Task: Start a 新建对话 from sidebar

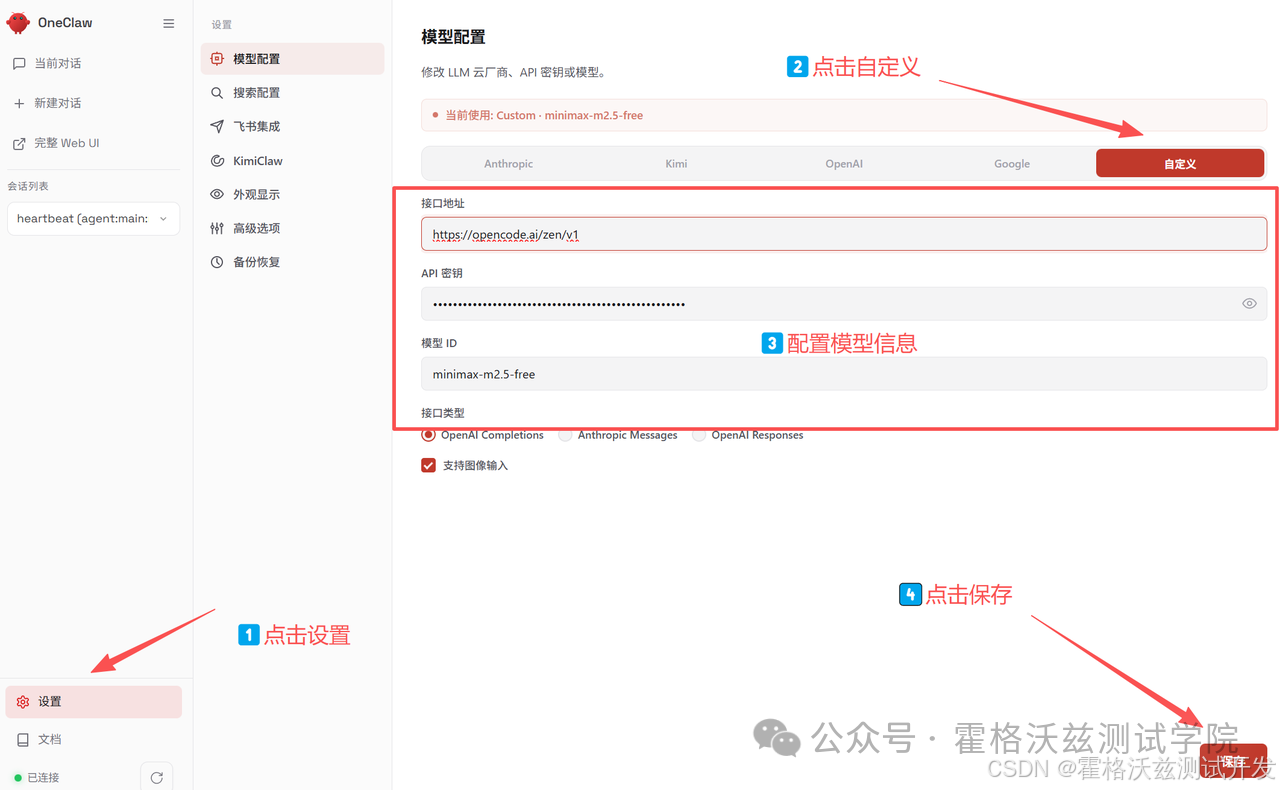Action: tap(94, 103)
